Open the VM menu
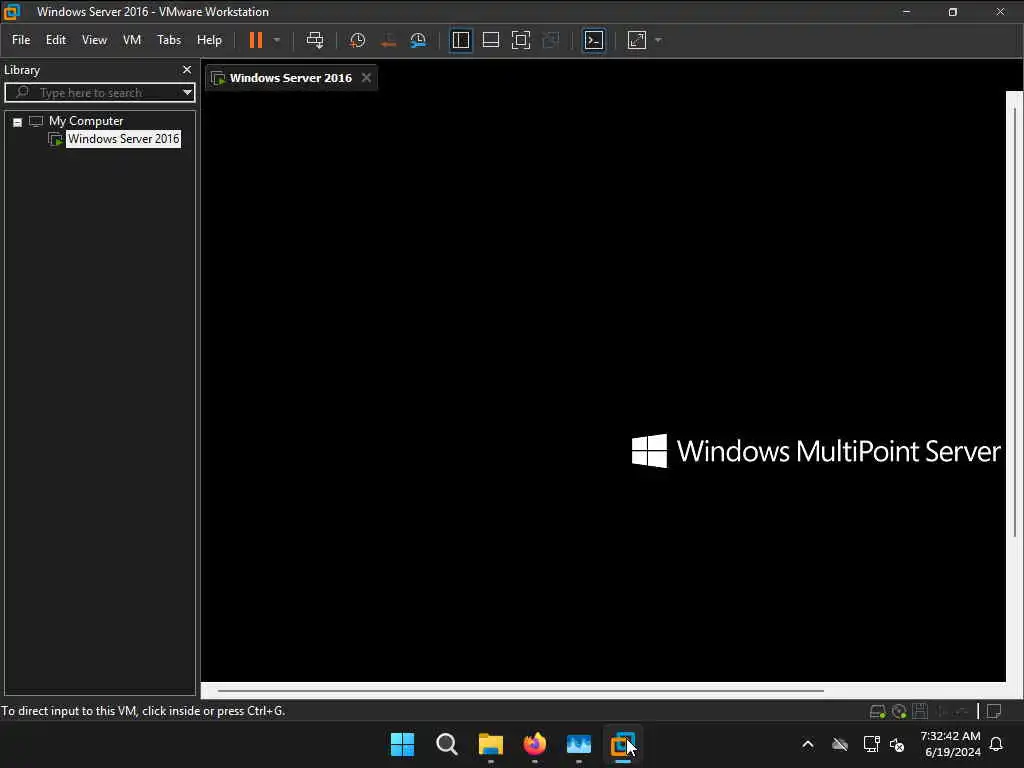Viewport: 1024px width, 768px height. pyautogui.click(x=132, y=40)
